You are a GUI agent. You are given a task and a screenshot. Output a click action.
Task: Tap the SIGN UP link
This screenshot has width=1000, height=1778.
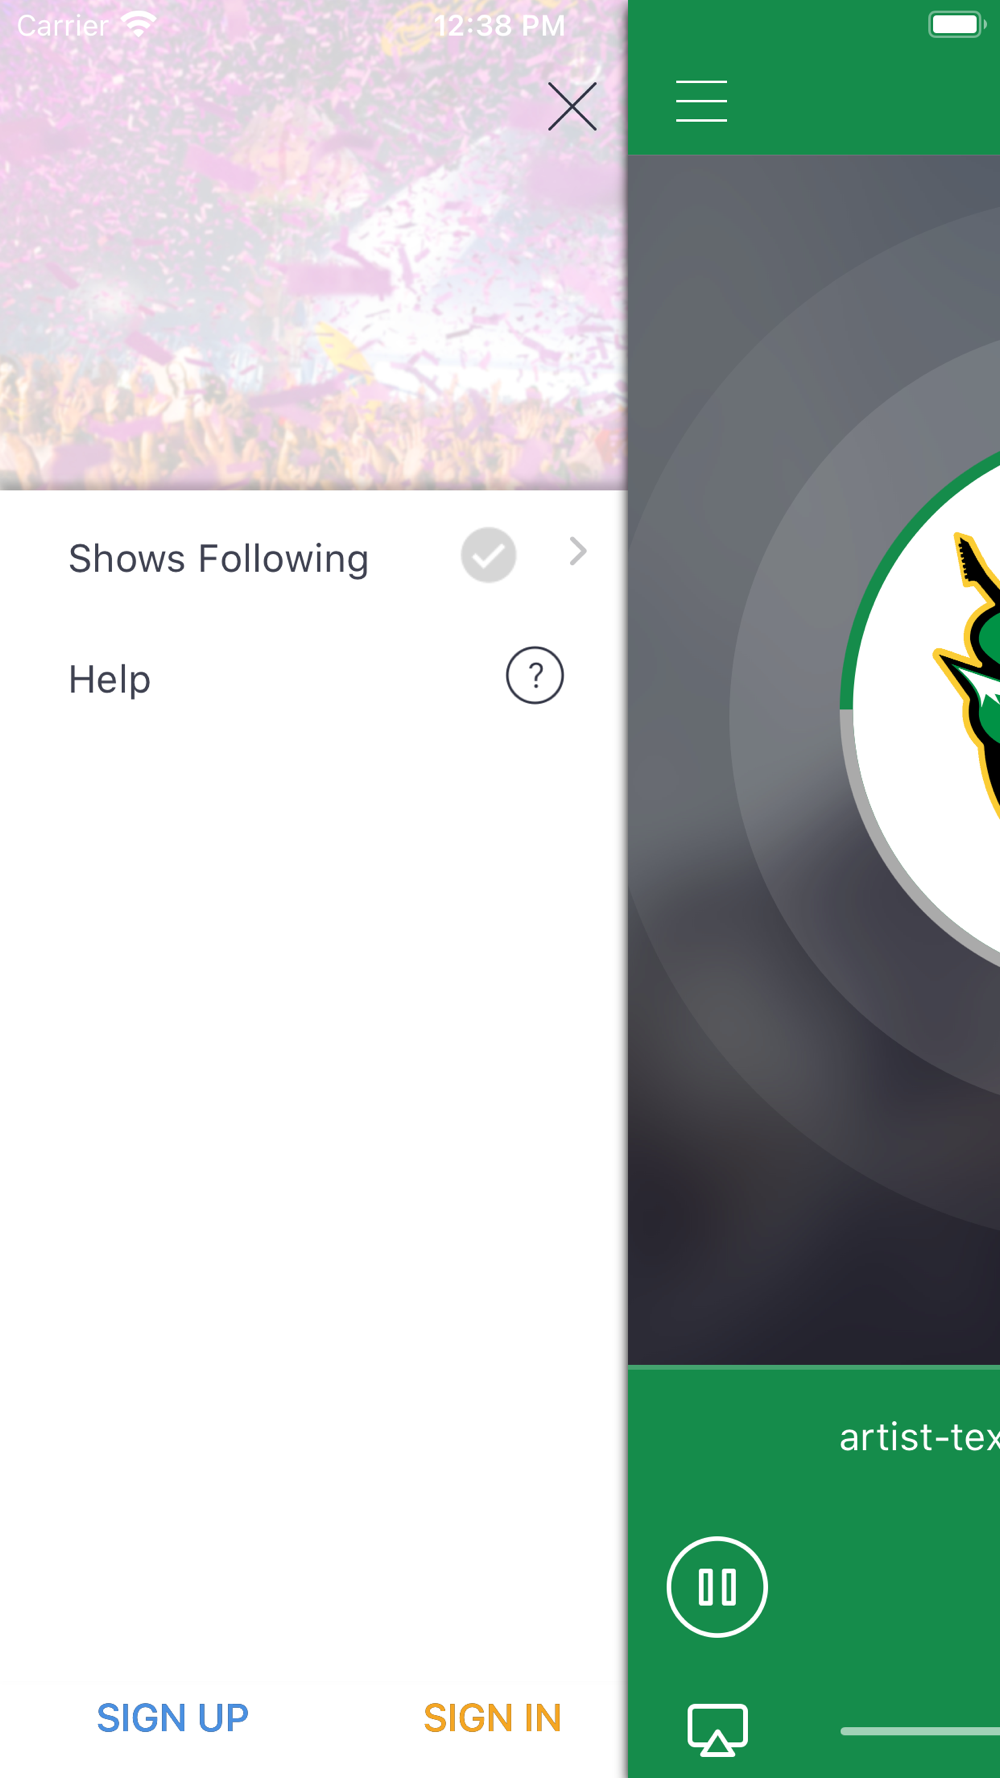pos(173,1718)
